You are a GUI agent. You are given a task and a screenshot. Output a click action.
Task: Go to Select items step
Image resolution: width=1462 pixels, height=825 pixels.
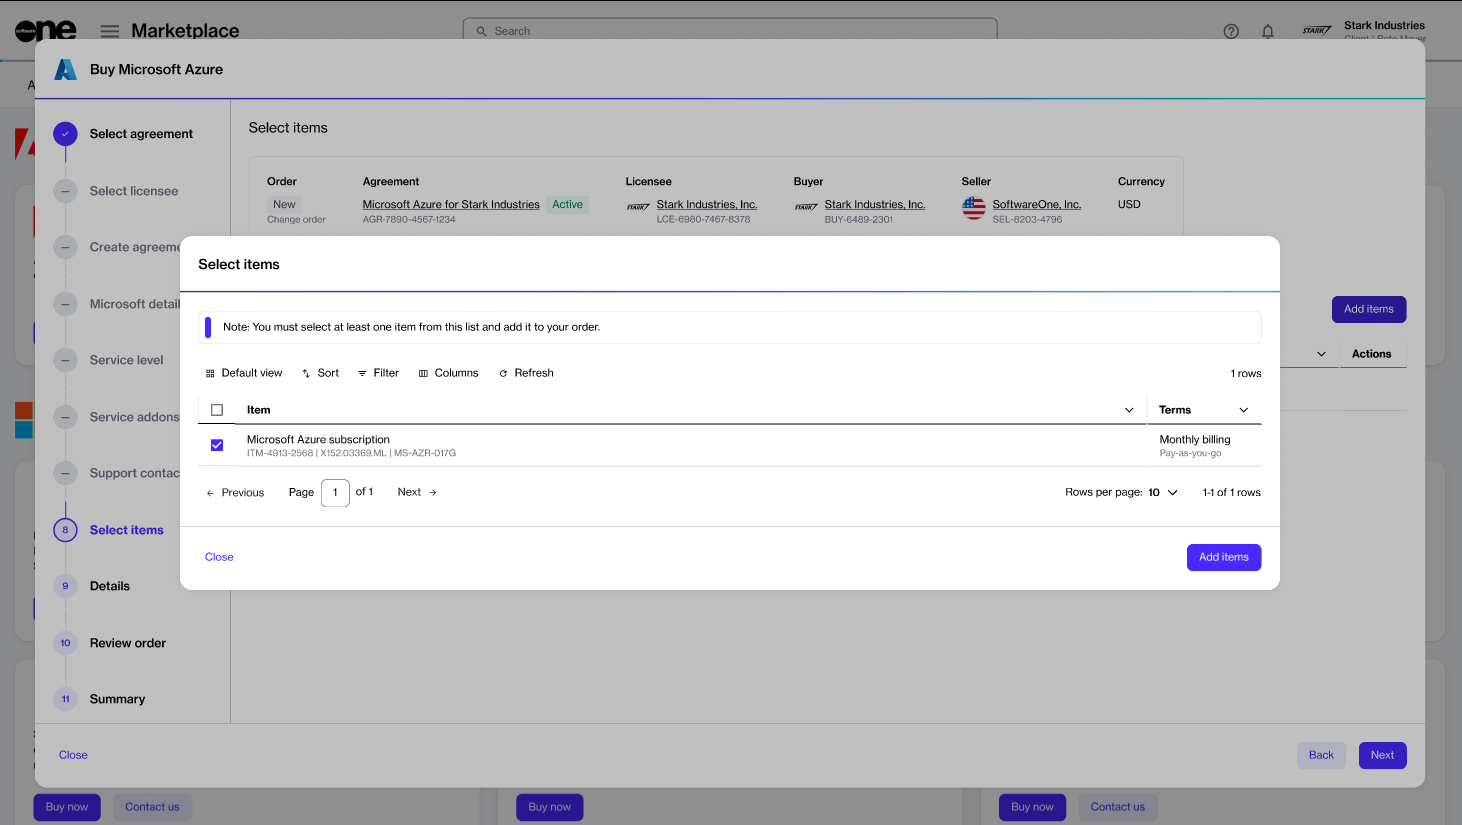(x=126, y=530)
